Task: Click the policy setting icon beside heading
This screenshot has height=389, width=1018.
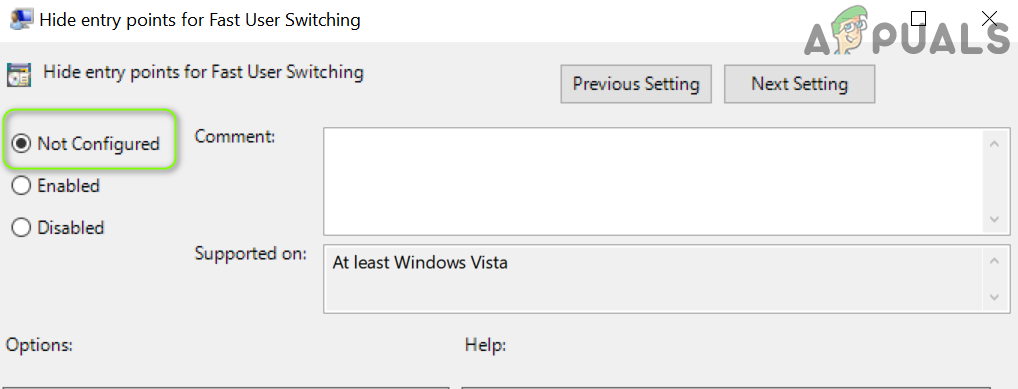Action: coord(18,75)
